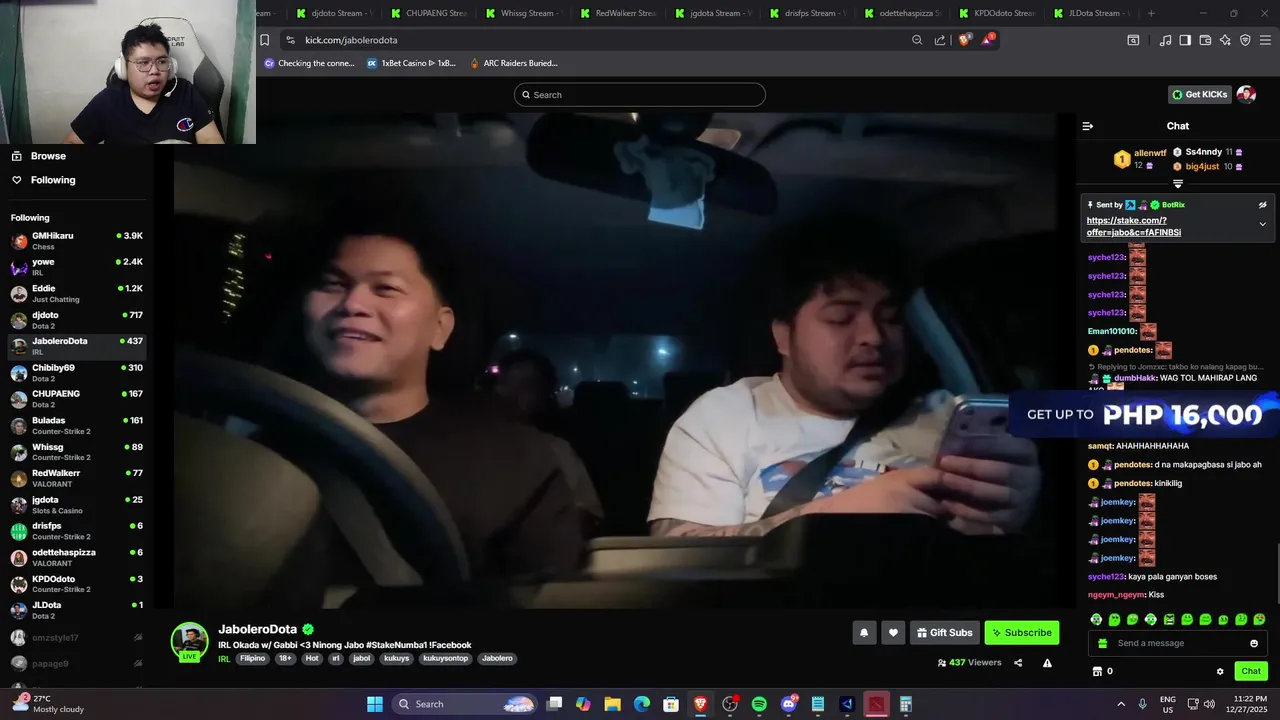Open Spotify from the taskbar
Image resolution: width=1280 pixels, height=720 pixels.
click(x=759, y=704)
